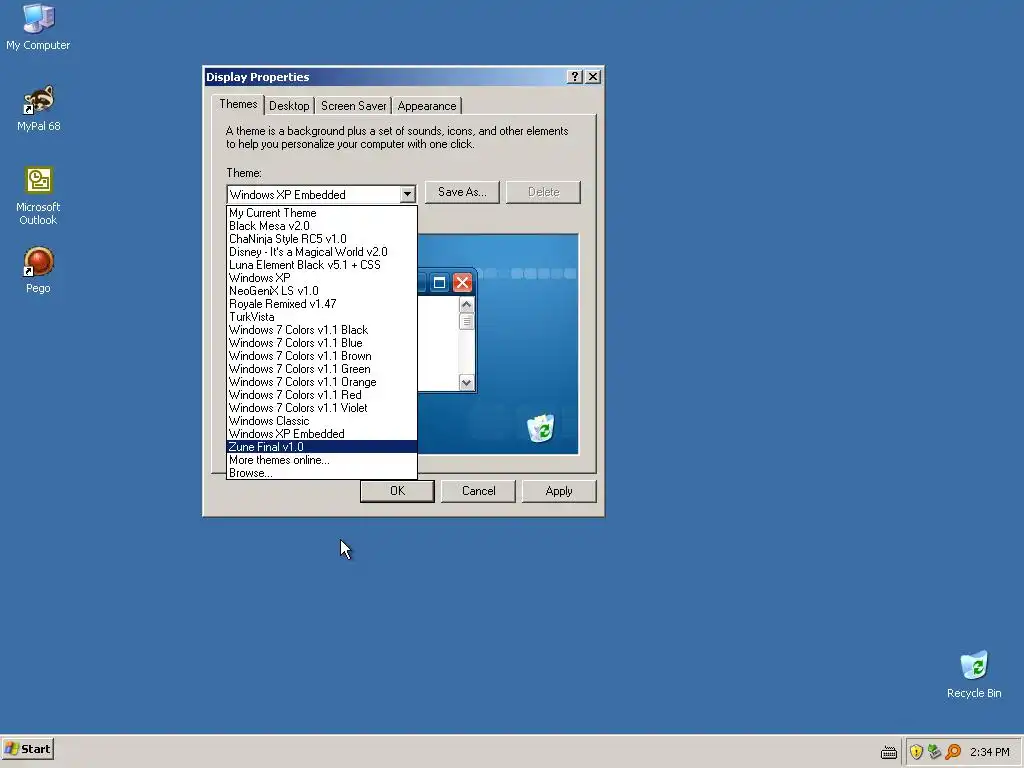Click the Apply button
Screen dimensions: 1024x768
click(x=558, y=491)
